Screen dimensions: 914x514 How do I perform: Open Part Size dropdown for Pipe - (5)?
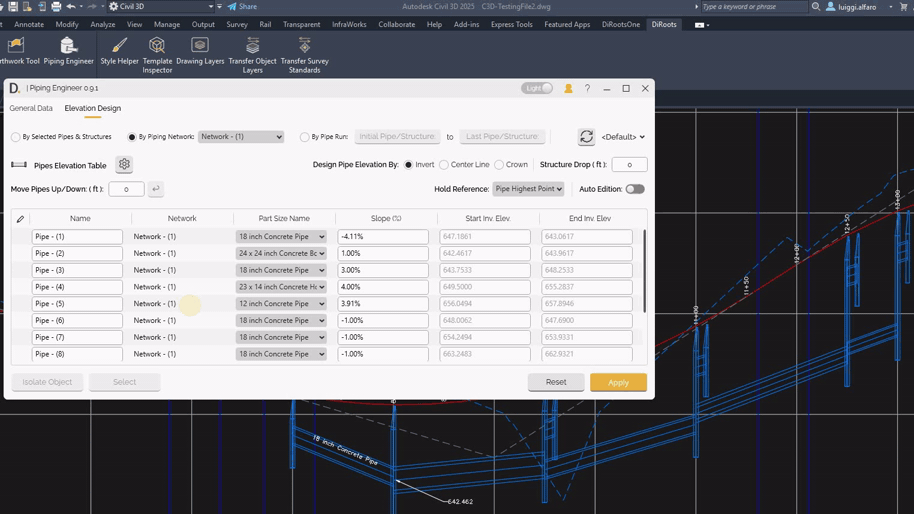tap(281, 304)
